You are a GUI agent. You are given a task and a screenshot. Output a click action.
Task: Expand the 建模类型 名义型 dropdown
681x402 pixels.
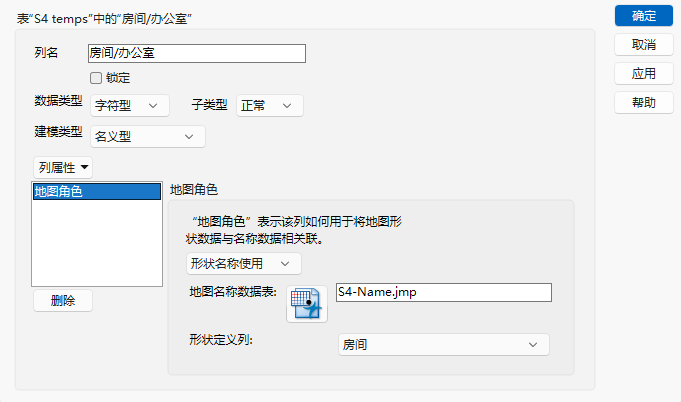(x=148, y=137)
